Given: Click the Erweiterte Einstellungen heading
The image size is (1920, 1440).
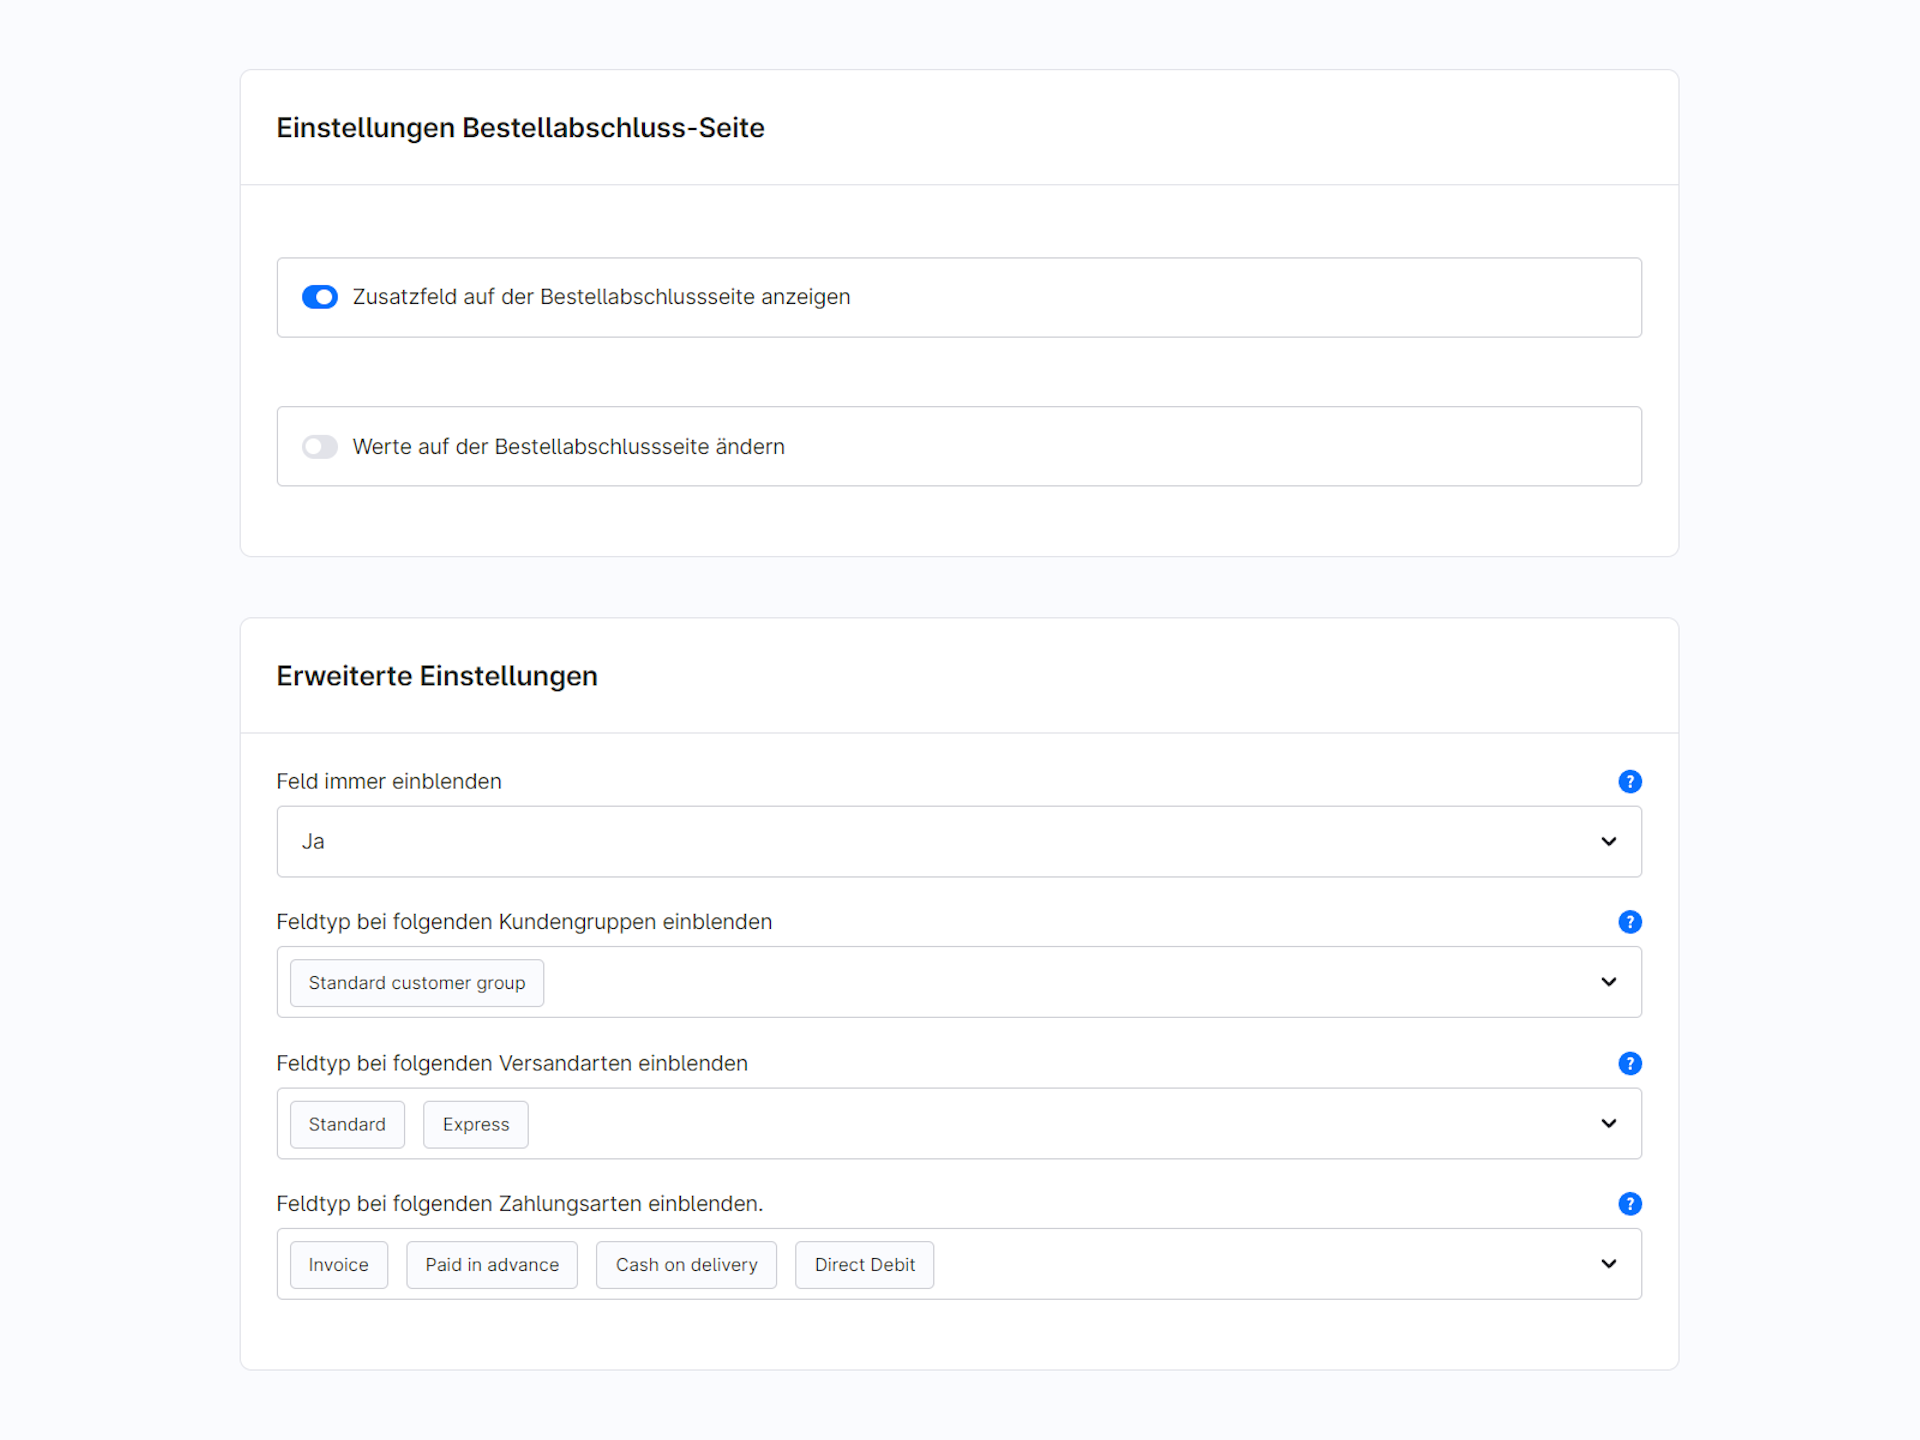Looking at the screenshot, I should point(437,676).
